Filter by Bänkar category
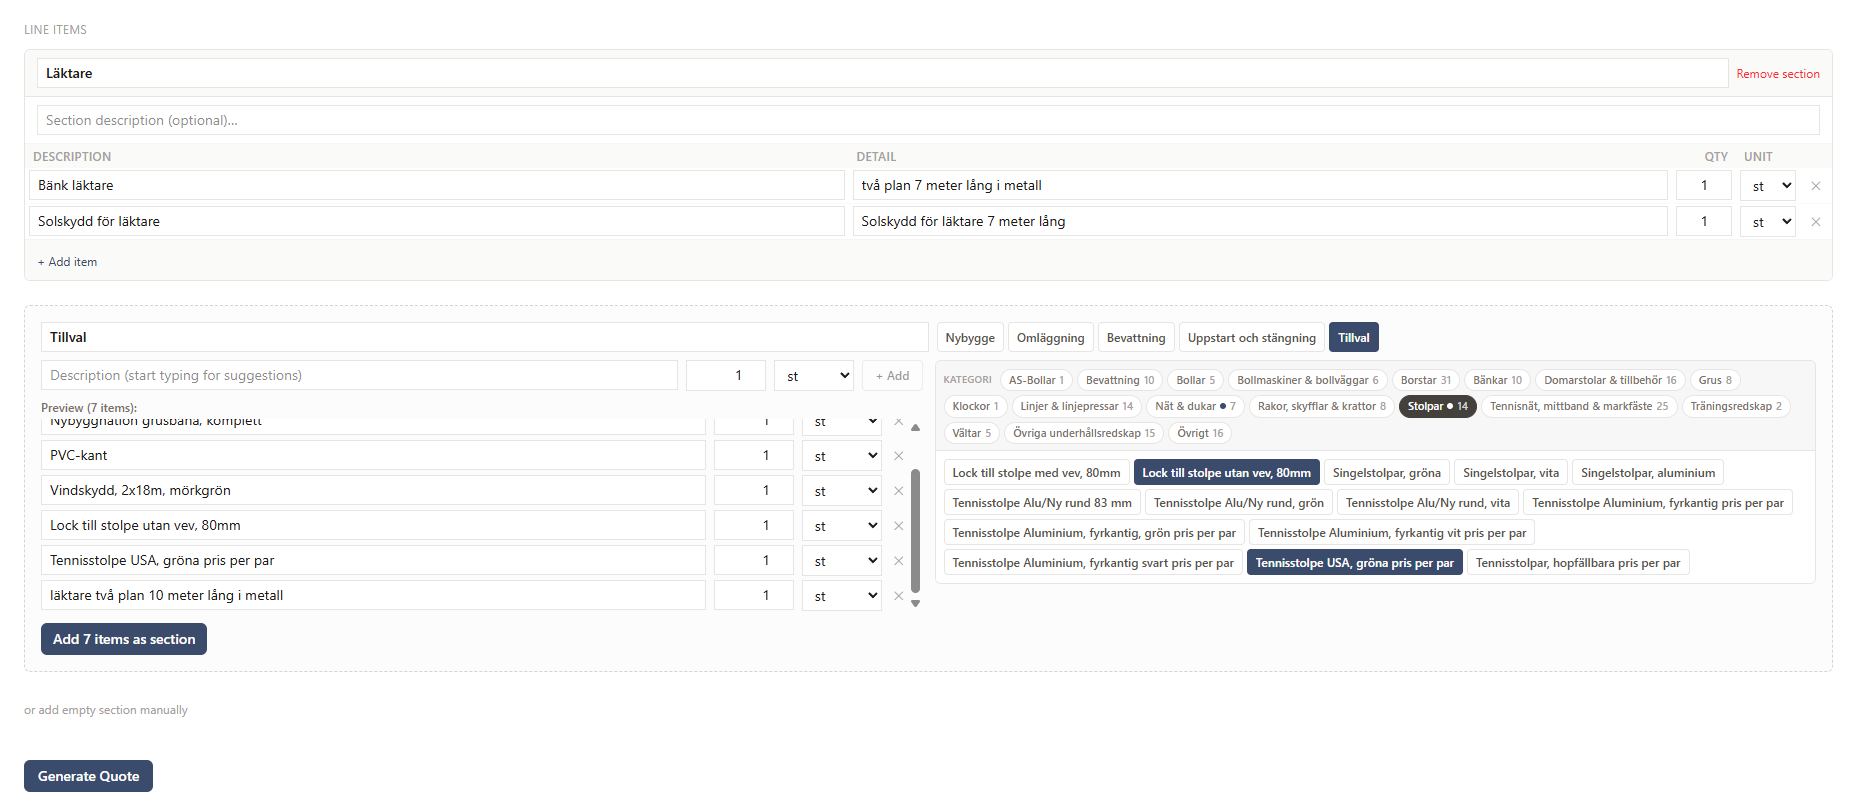This screenshot has width=1874, height=809. pyautogui.click(x=1497, y=380)
